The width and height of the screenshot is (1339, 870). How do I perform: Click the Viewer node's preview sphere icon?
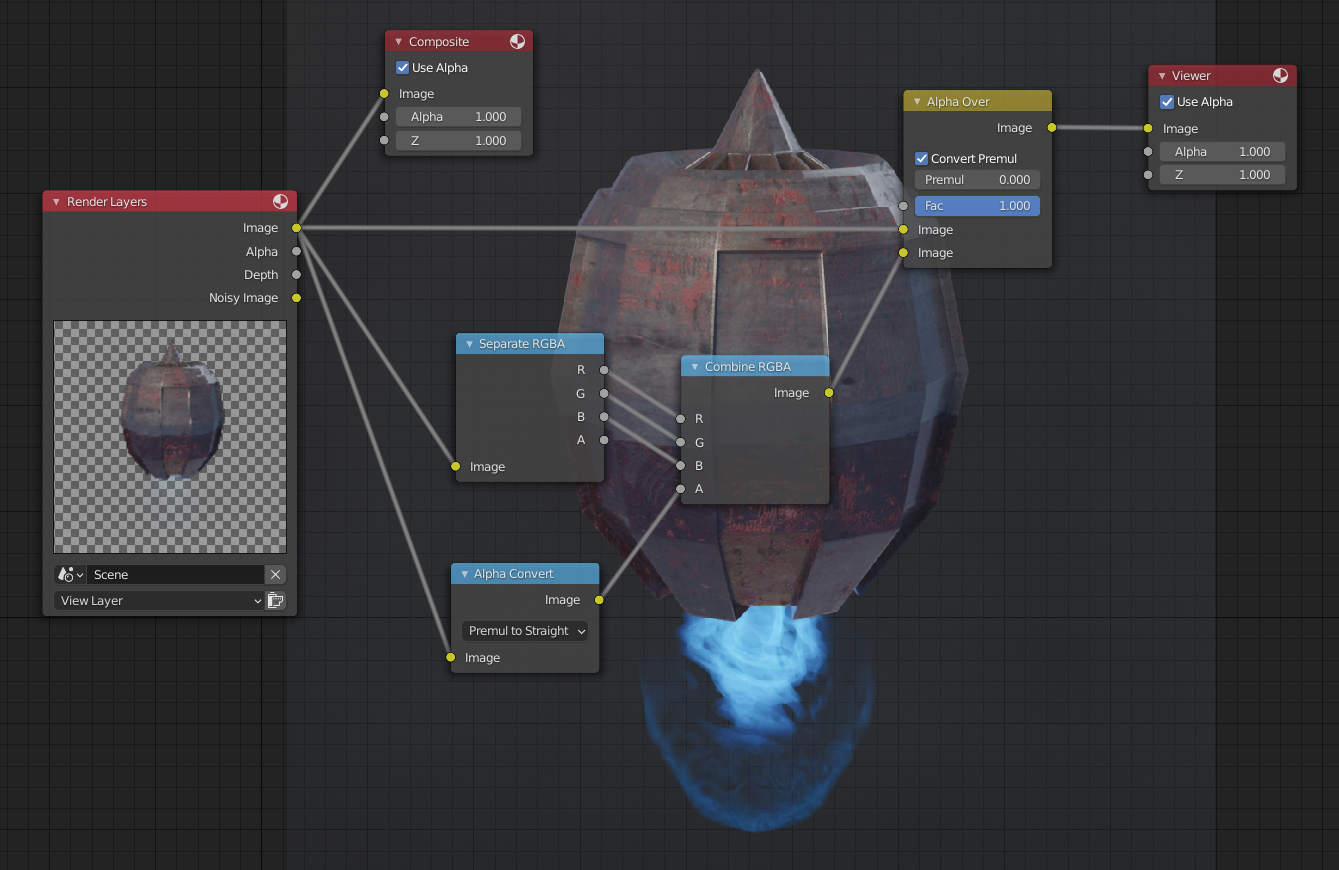click(1281, 76)
